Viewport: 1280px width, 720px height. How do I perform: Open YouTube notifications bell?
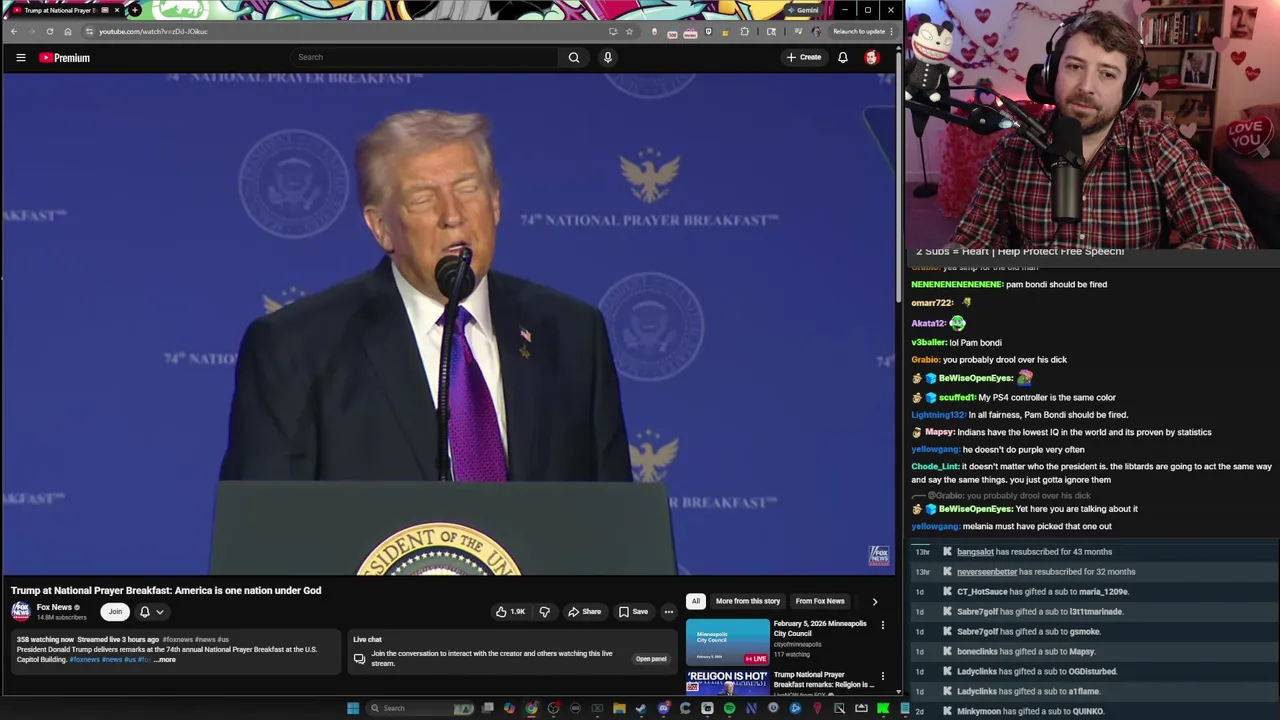pos(843,57)
